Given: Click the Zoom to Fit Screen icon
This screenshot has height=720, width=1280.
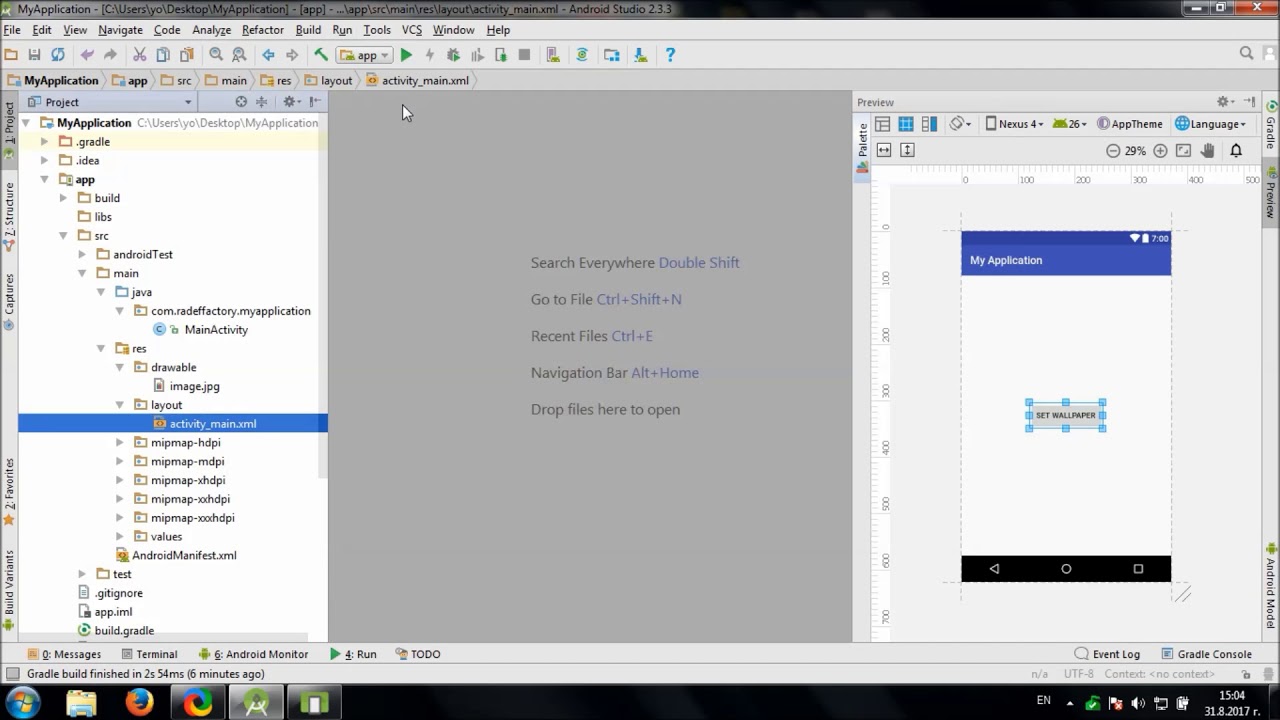Looking at the screenshot, I should [1184, 151].
